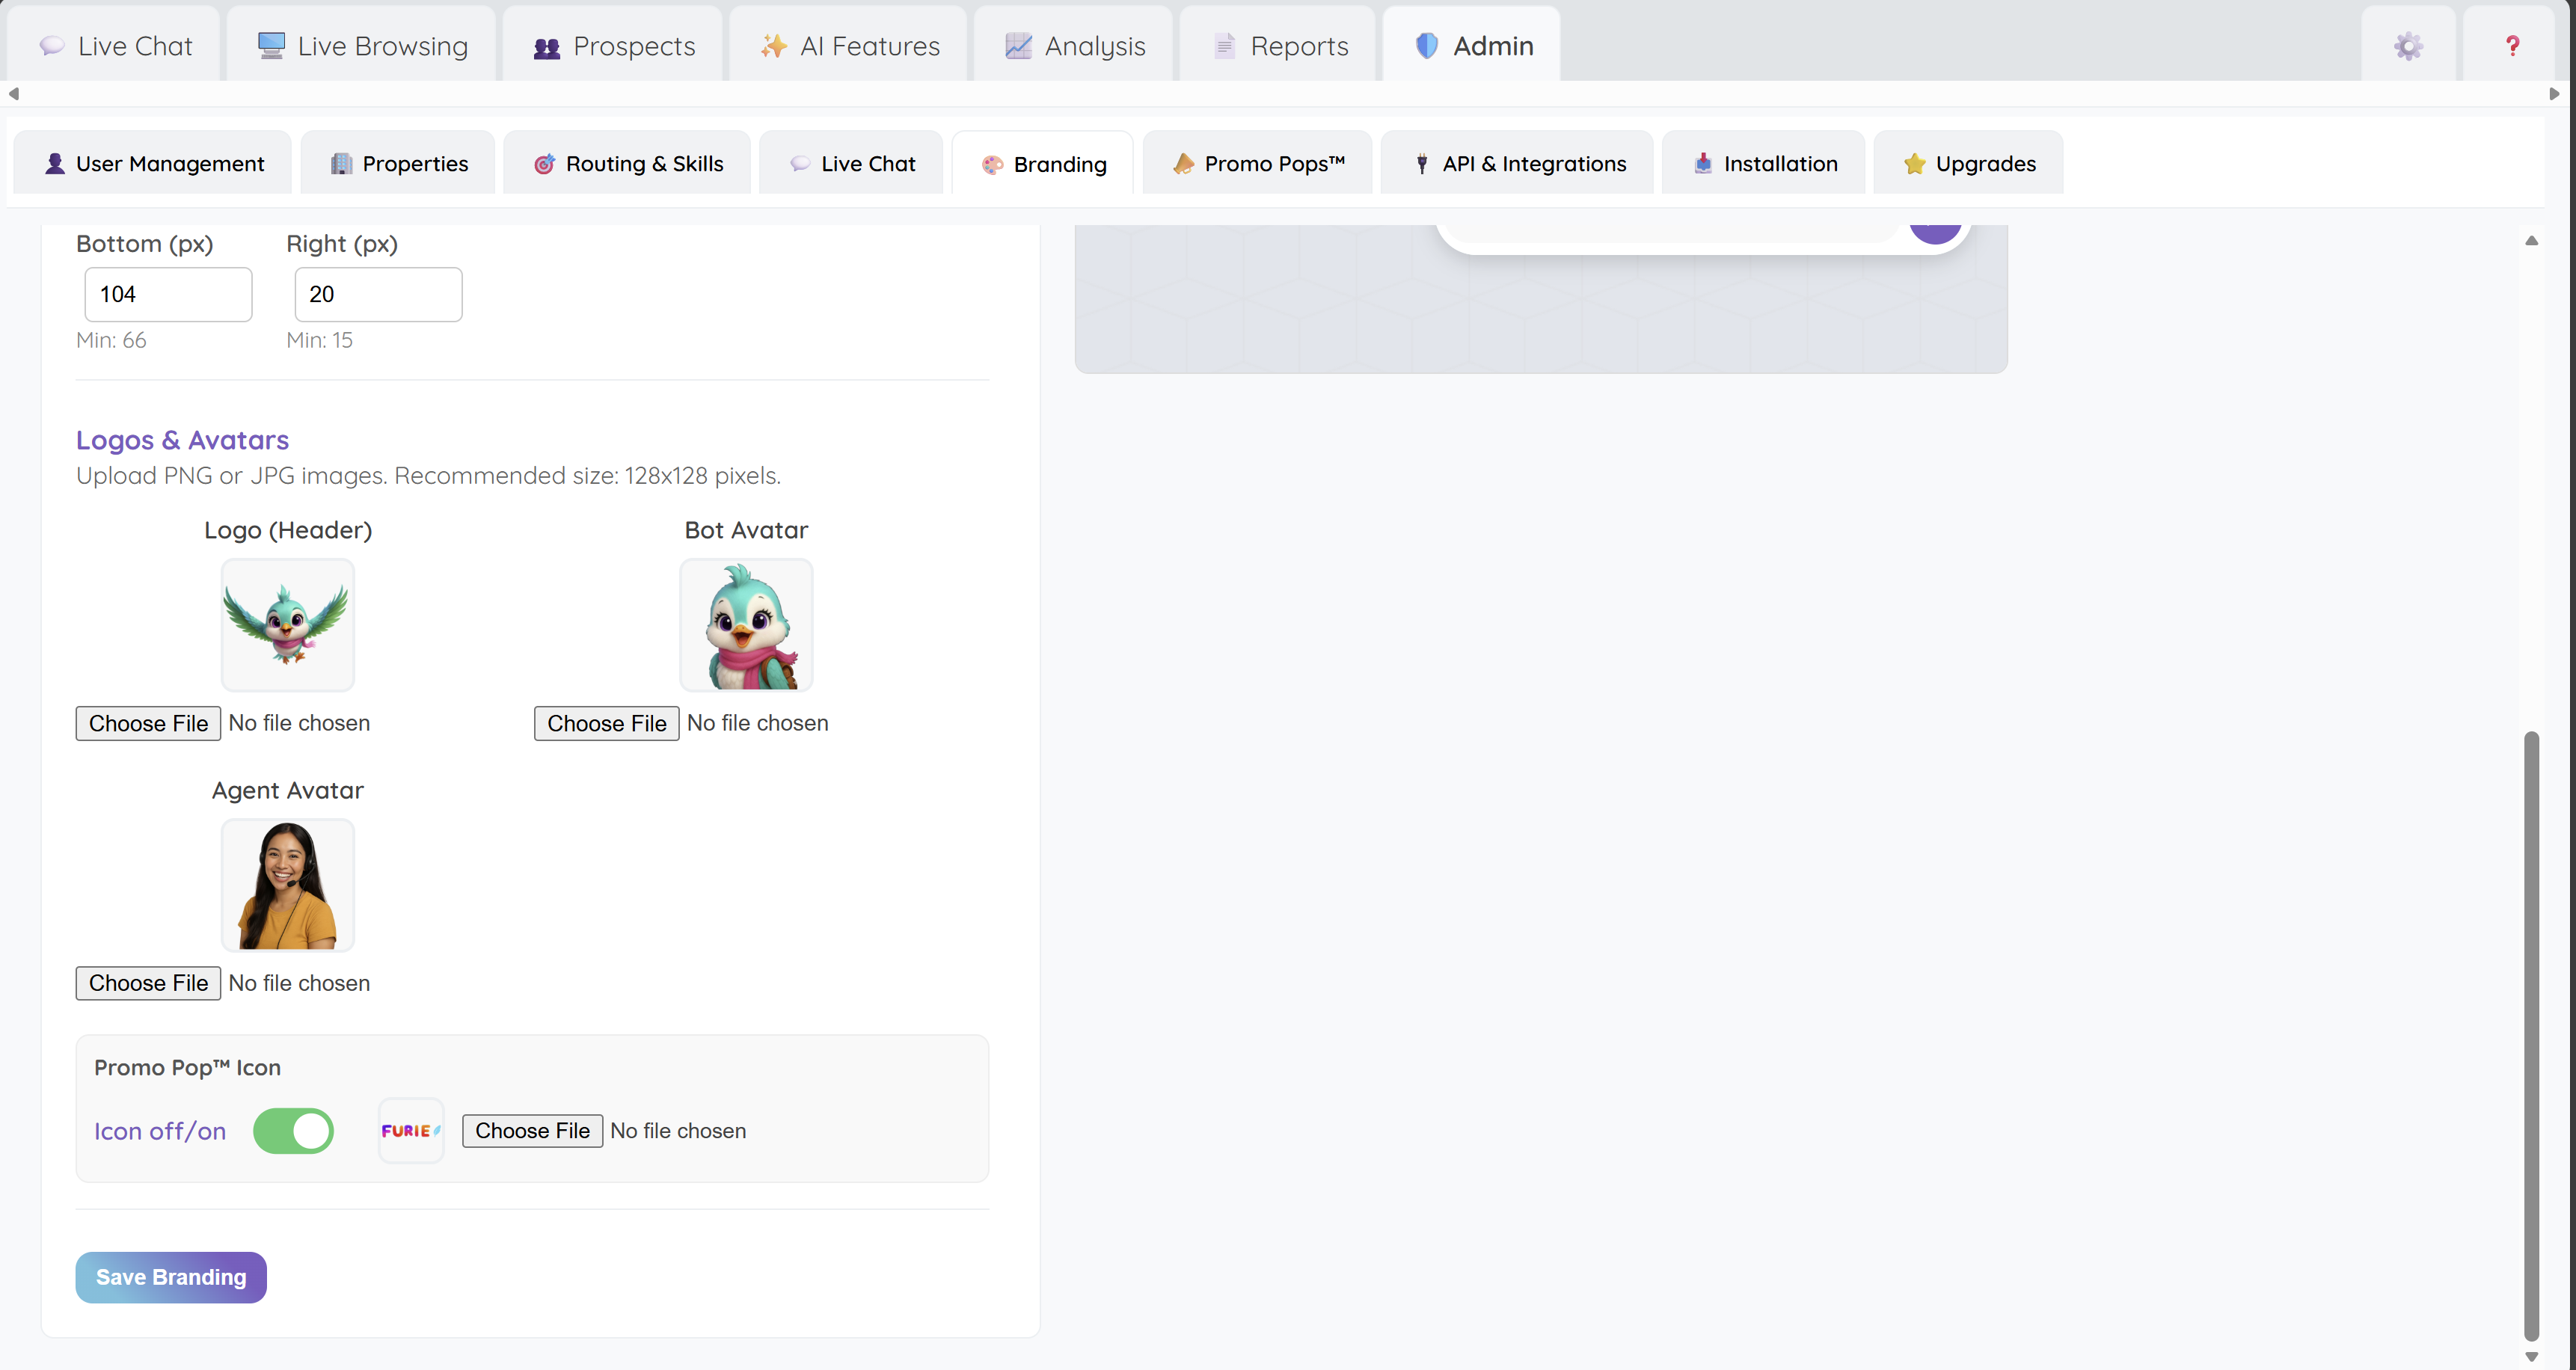Toggle the Promo Pop icon off

click(x=293, y=1131)
